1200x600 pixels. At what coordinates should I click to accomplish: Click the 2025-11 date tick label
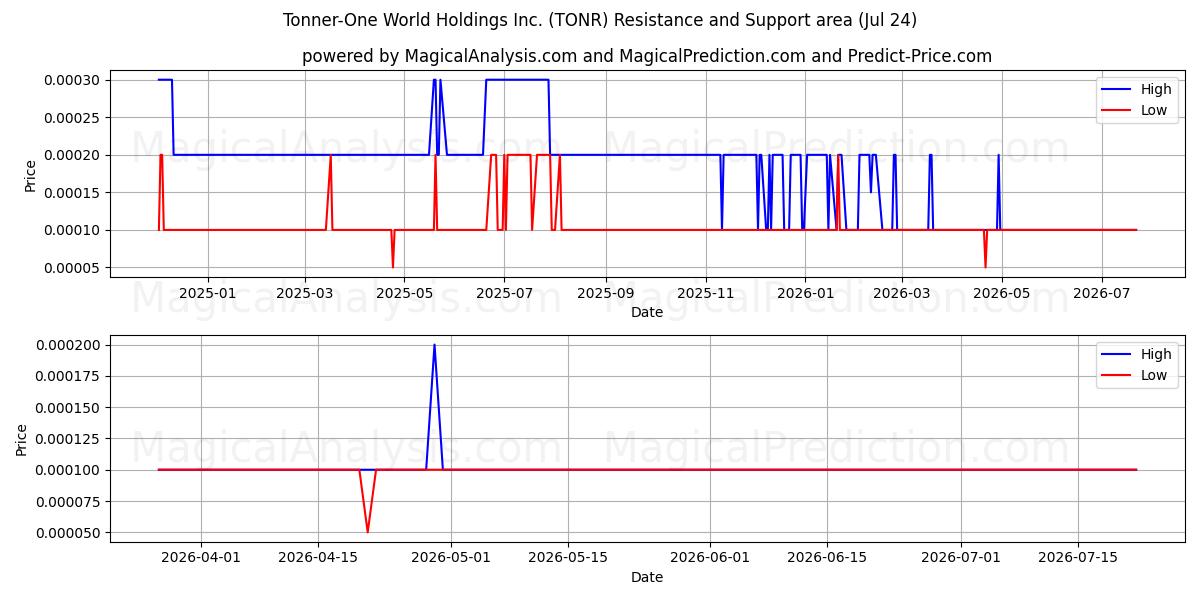[x=705, y=294]
